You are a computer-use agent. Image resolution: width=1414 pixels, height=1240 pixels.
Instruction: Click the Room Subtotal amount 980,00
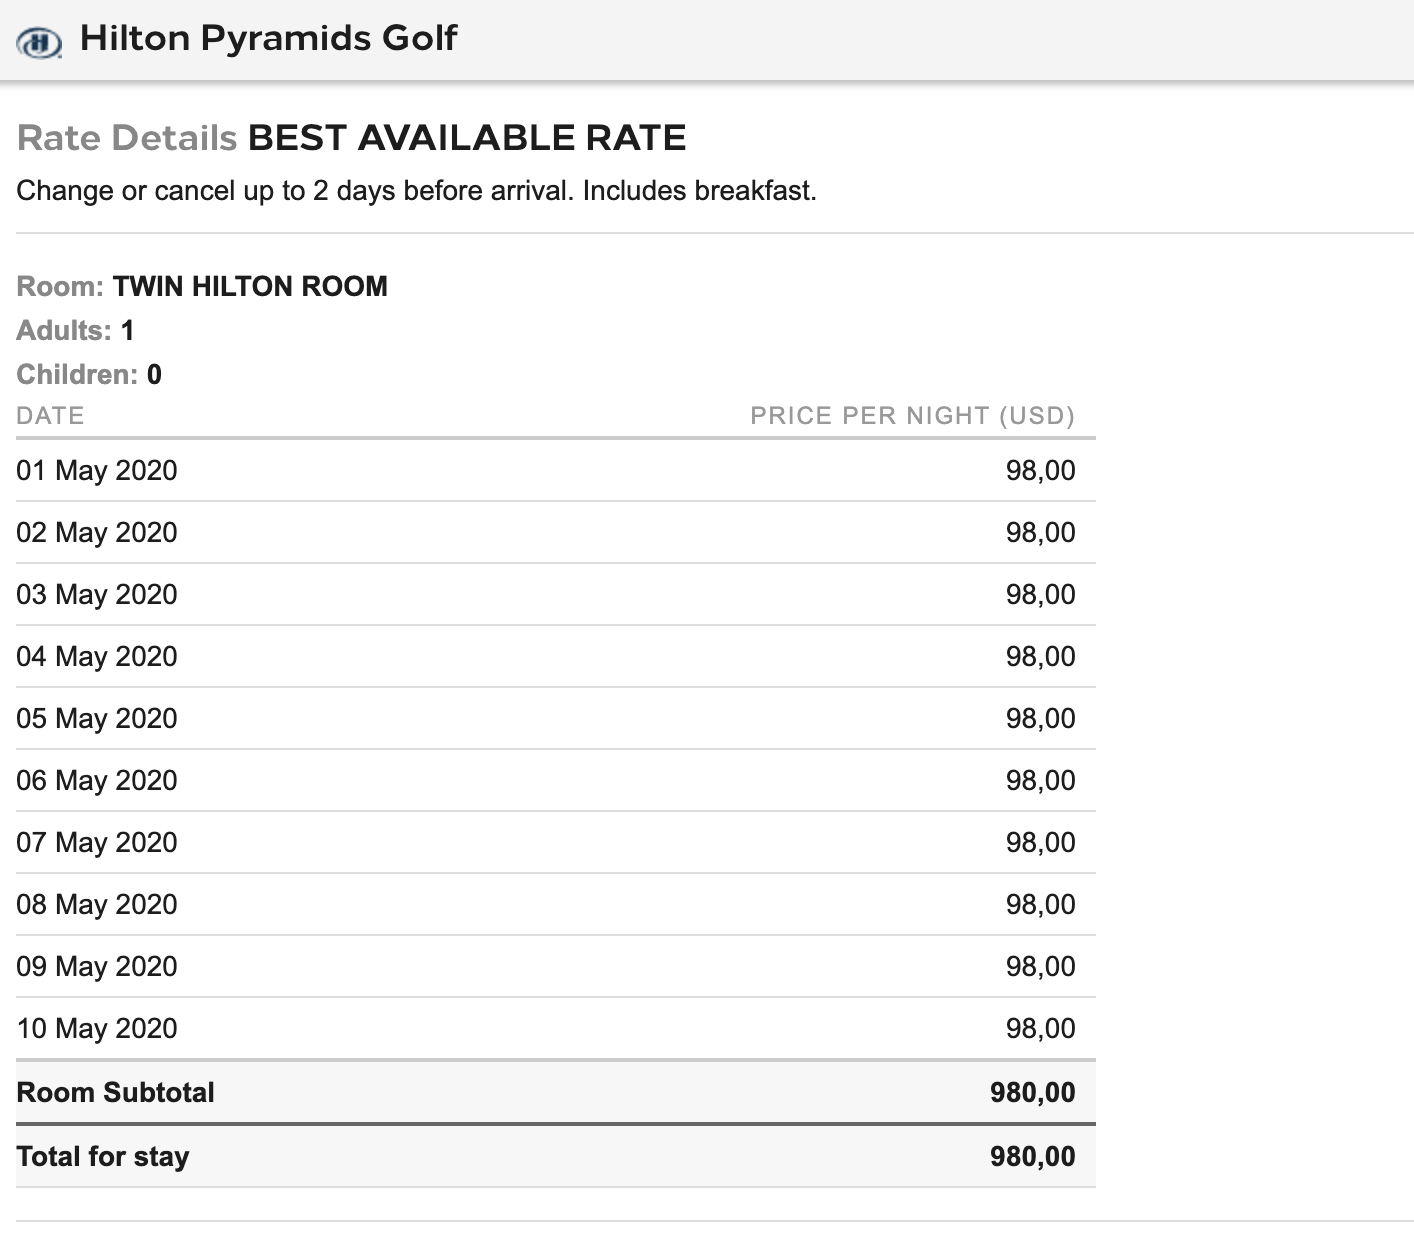pos(1032,1092)
